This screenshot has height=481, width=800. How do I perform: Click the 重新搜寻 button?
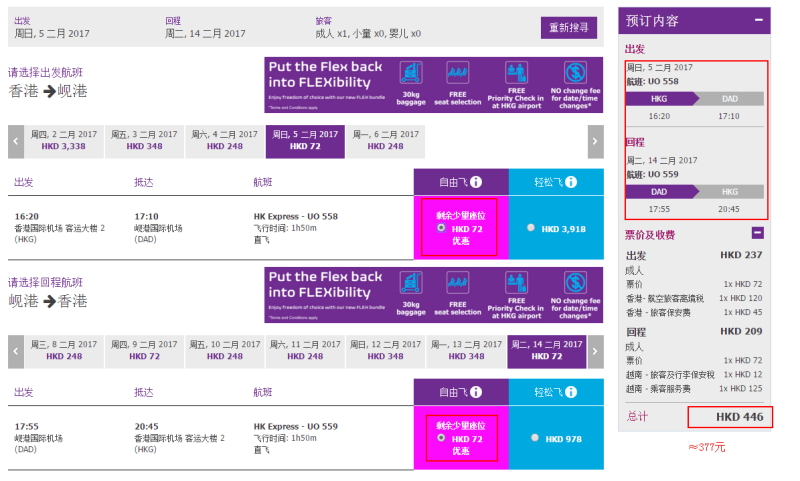[568, 28]
